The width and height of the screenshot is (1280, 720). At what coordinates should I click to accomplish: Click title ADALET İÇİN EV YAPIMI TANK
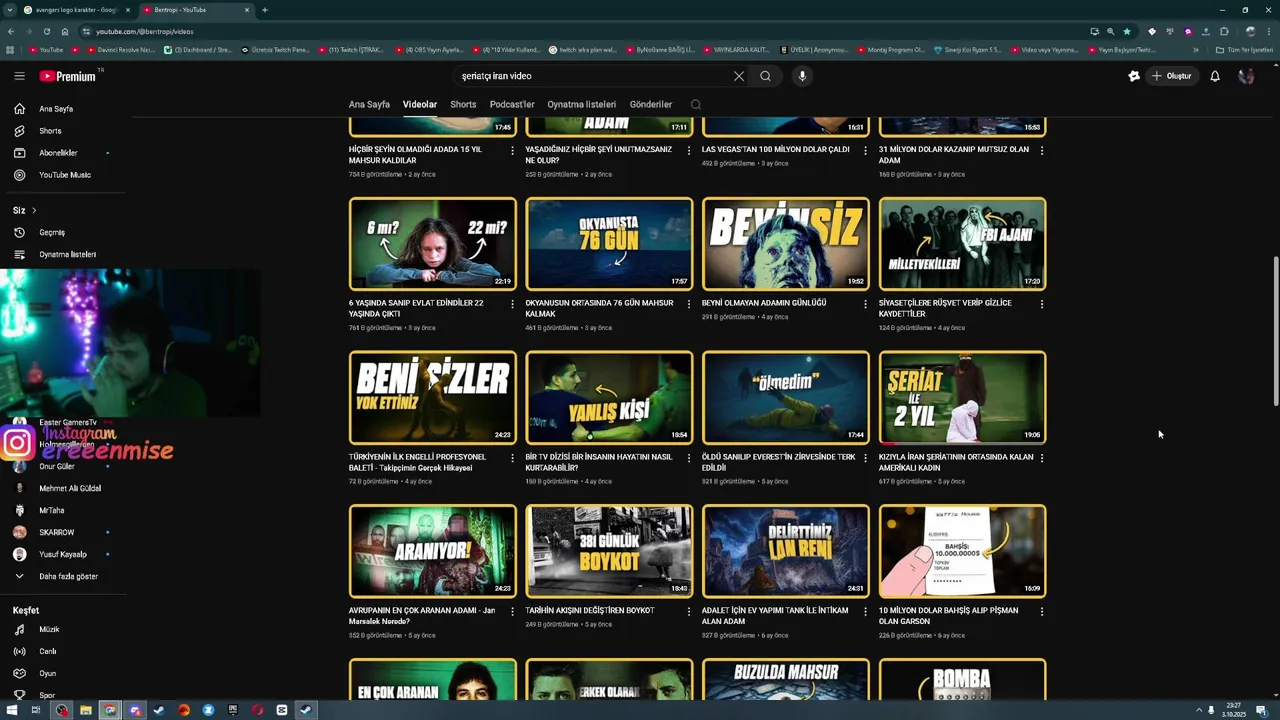pyautogui.click(x=775, y=616)
